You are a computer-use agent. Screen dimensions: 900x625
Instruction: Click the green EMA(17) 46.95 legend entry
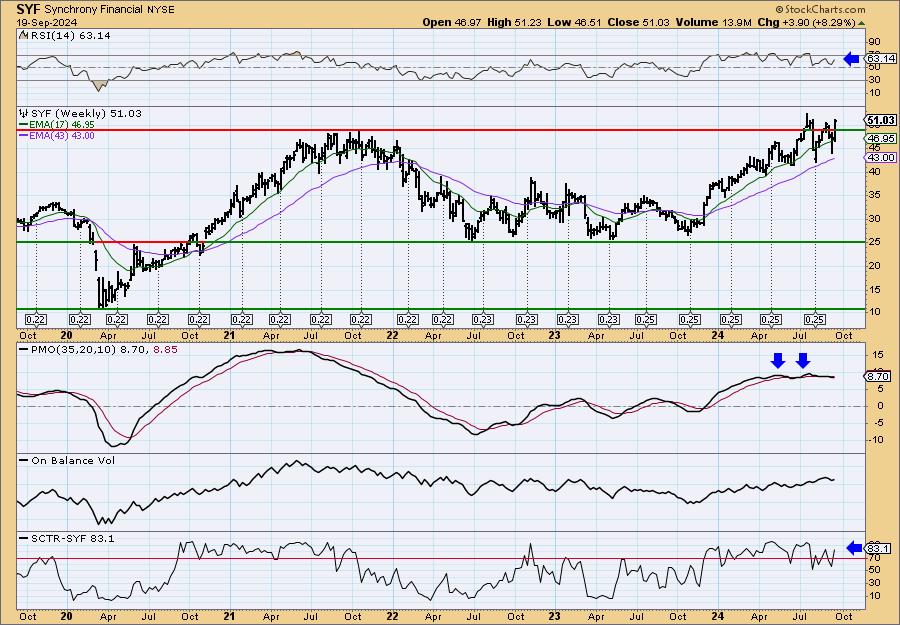coord(57,124)
